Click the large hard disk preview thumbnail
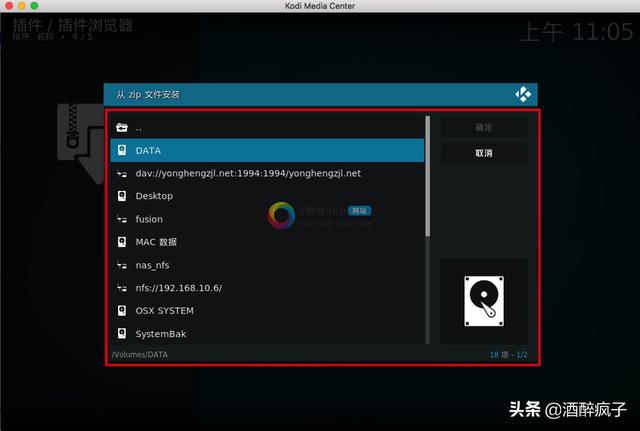 pos(484,301)
